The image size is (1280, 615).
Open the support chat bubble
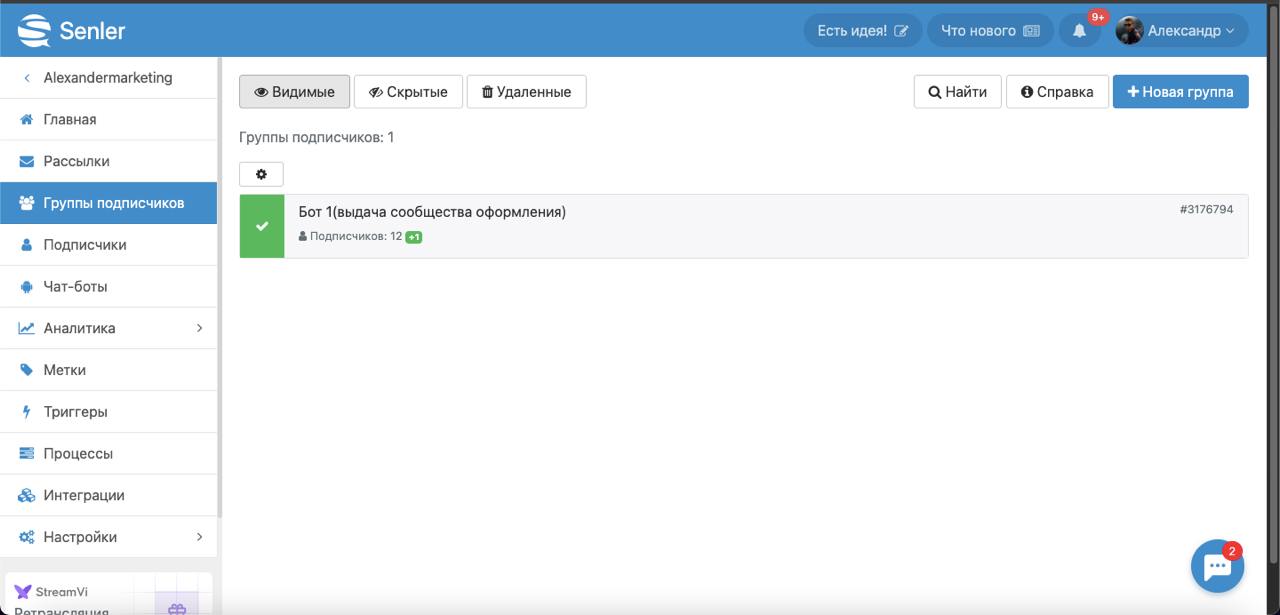tap(1217, 566)
